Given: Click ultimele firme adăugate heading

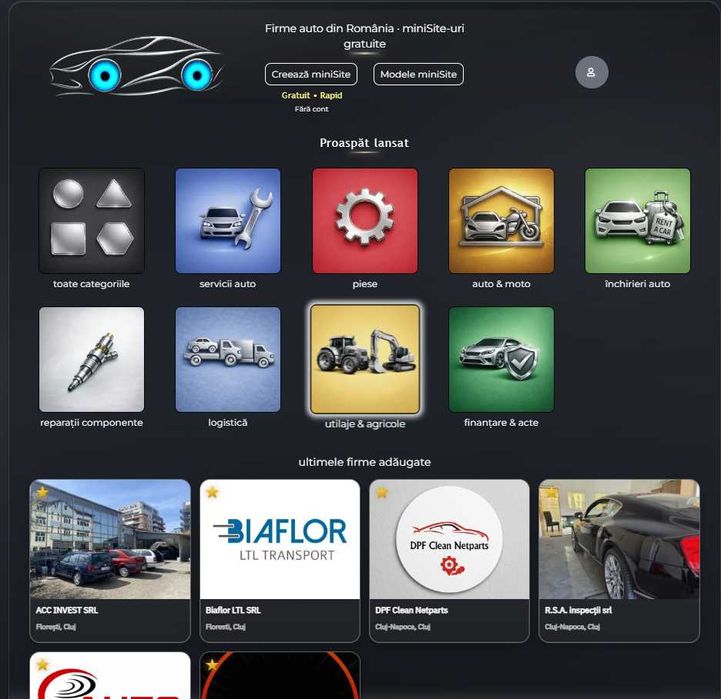Looking at the screenshot, I should pyautogui.click(x=365, y=462).
